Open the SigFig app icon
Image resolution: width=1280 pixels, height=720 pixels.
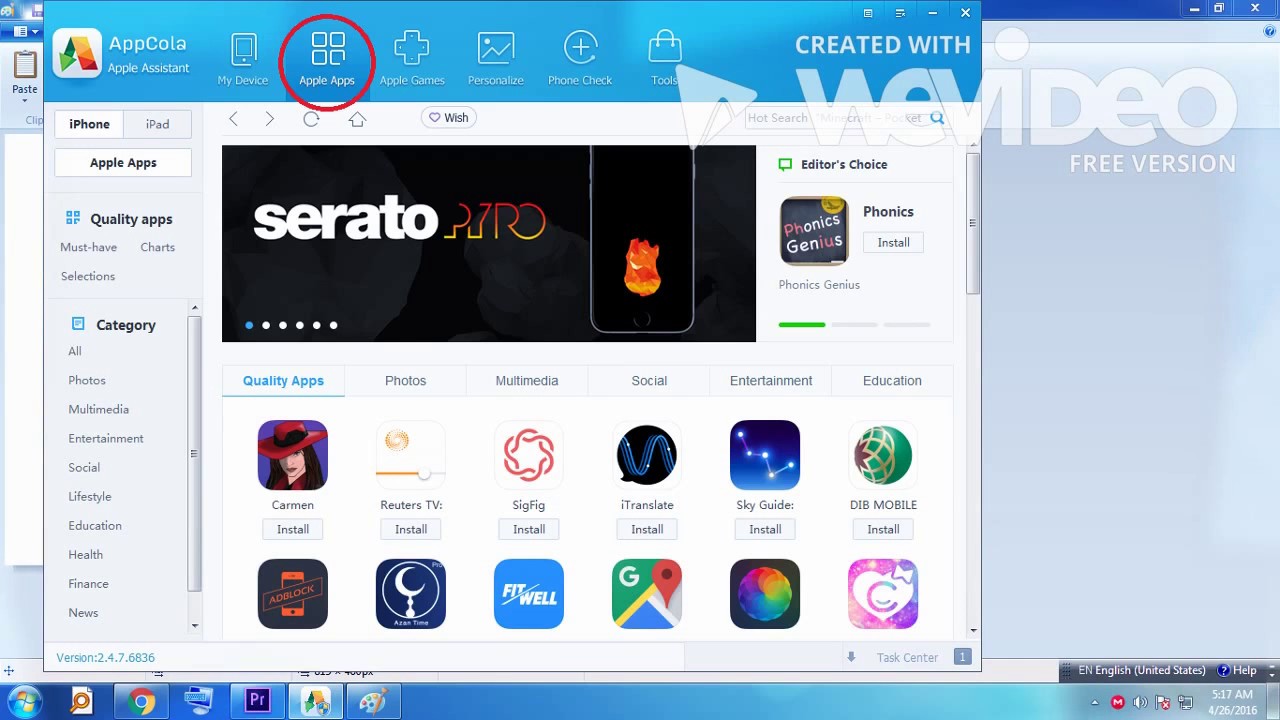point(529,455)
